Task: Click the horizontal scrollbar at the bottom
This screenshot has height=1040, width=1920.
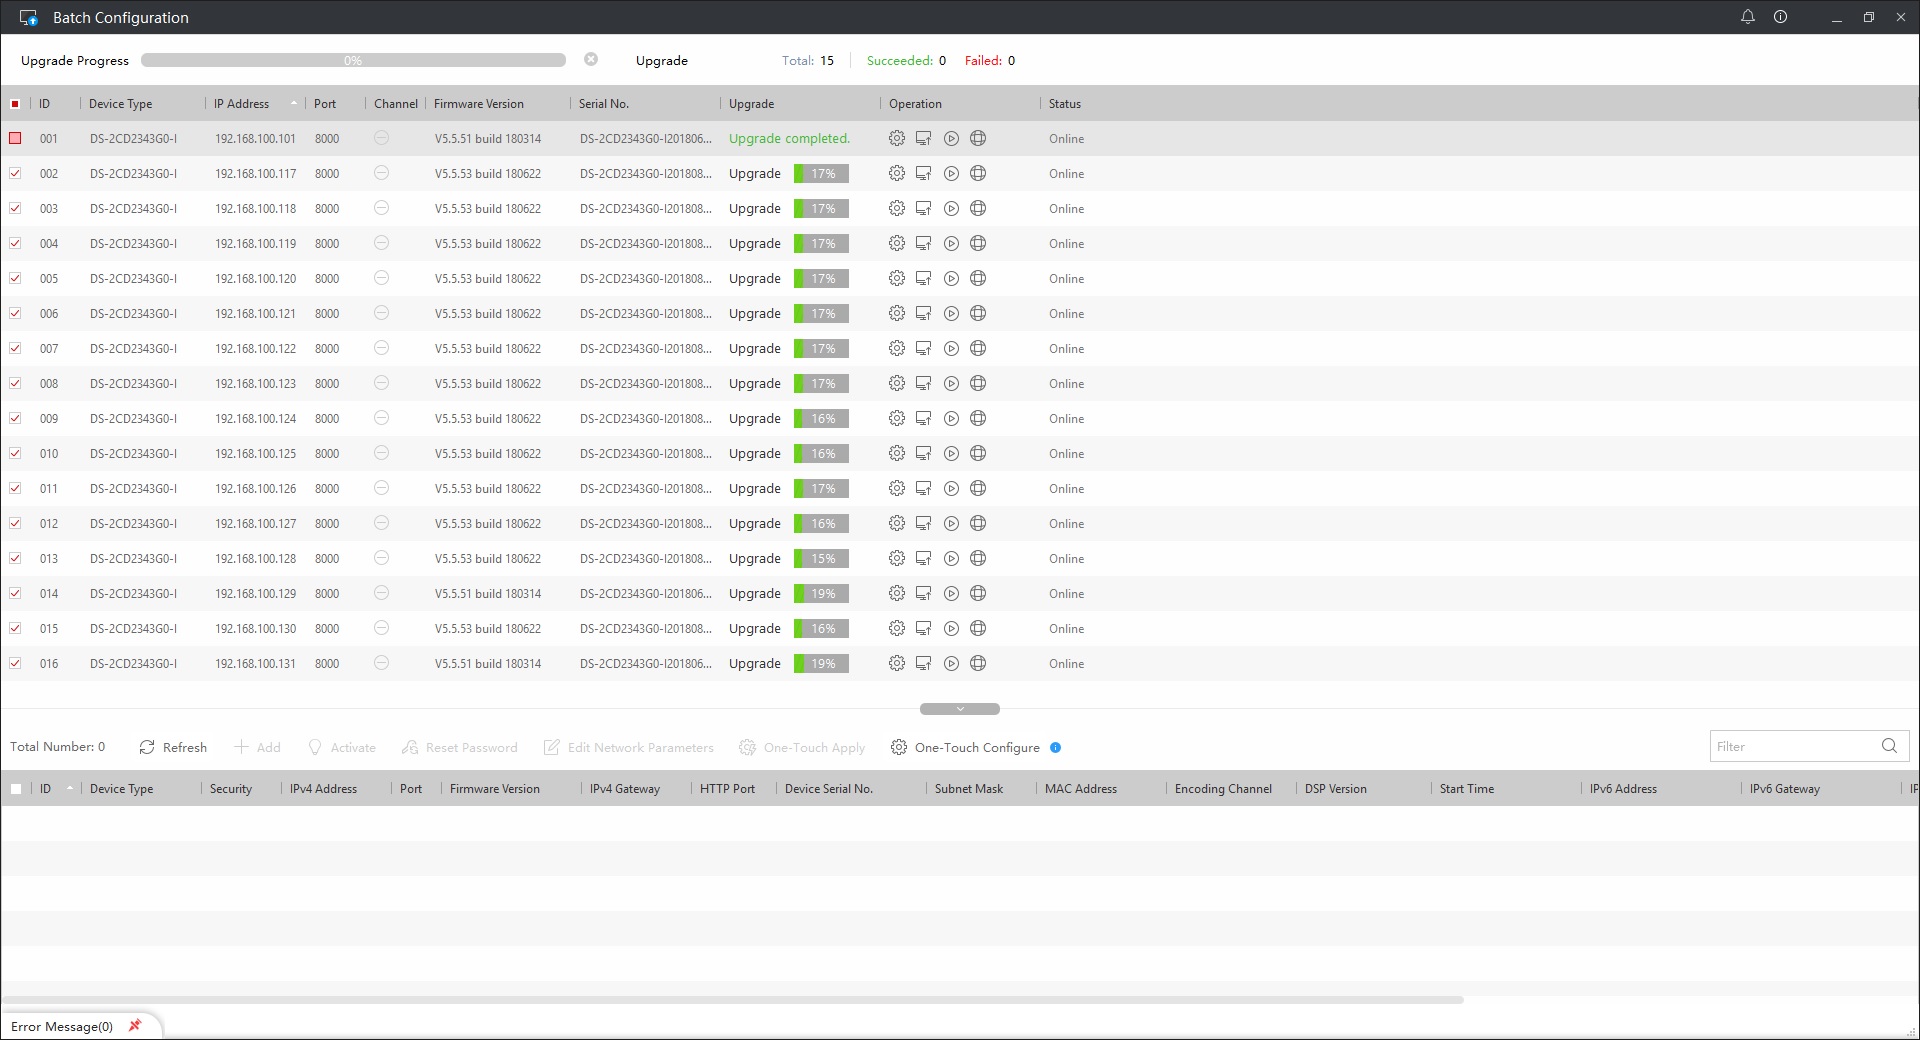Action: point(732,999)
